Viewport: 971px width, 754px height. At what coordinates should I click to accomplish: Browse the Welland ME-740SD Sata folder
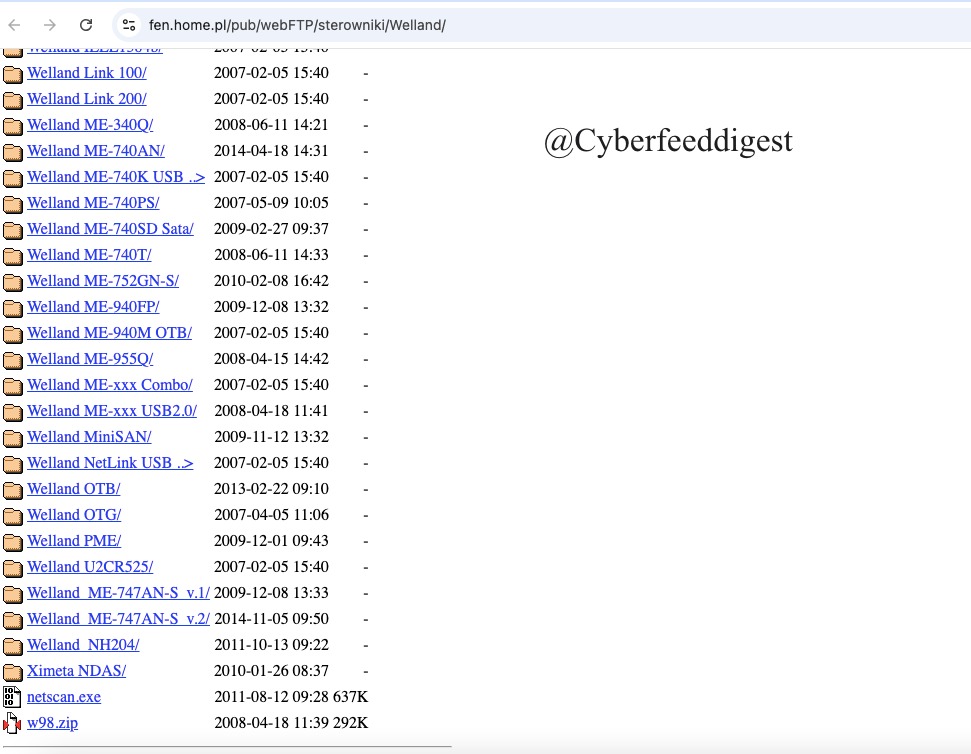click(110, 228)
